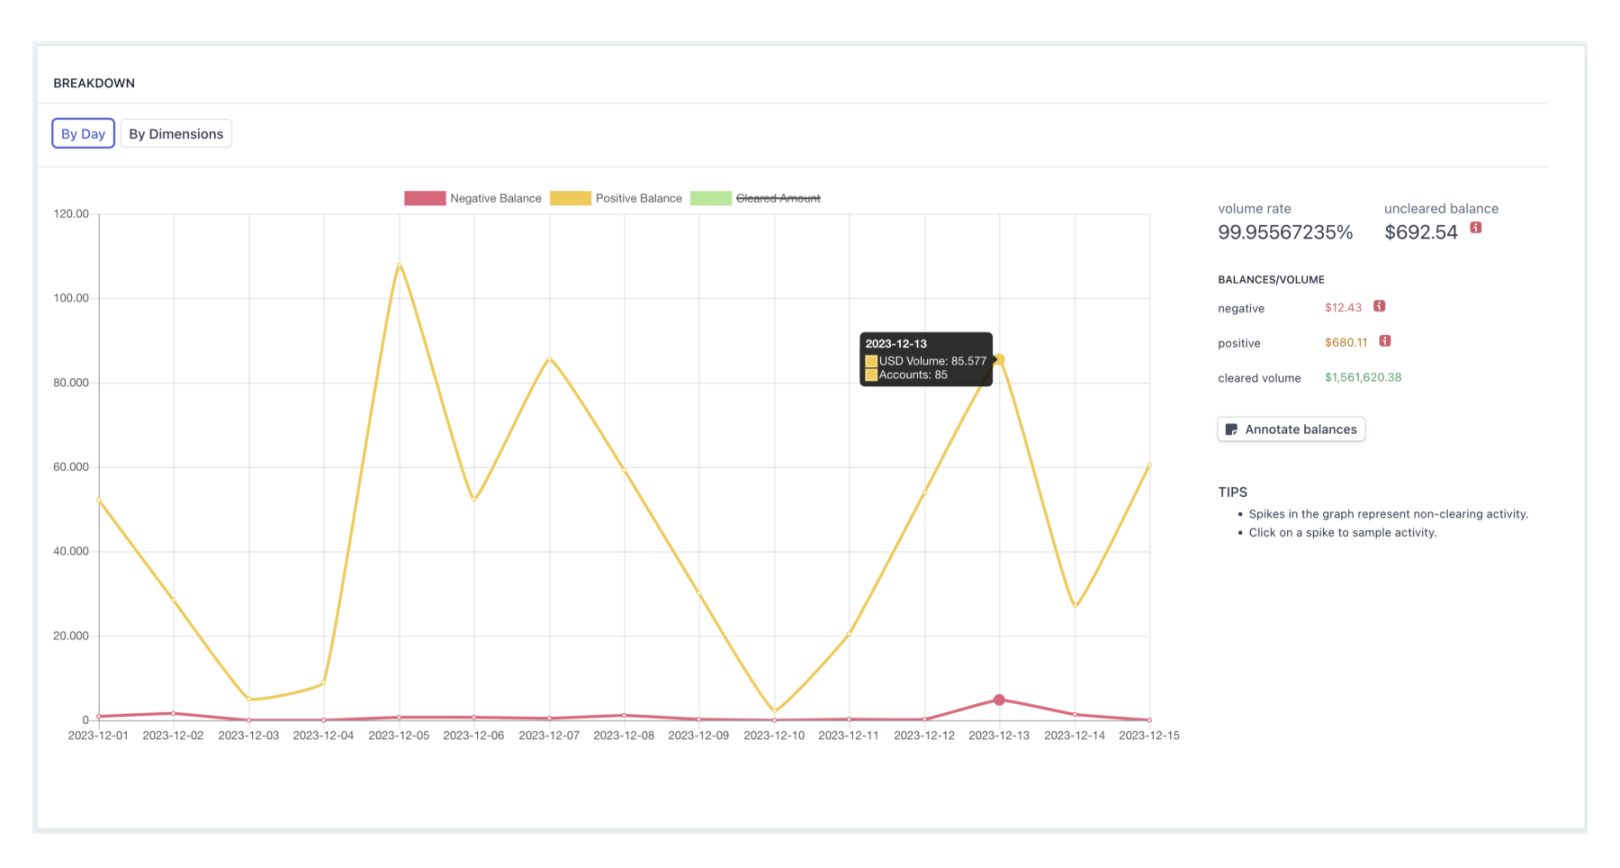Toggle the Cleared Amount legend swatch
Viewport: 1620px width, 868px height.
pyautogui.click(x=711, y=198)
